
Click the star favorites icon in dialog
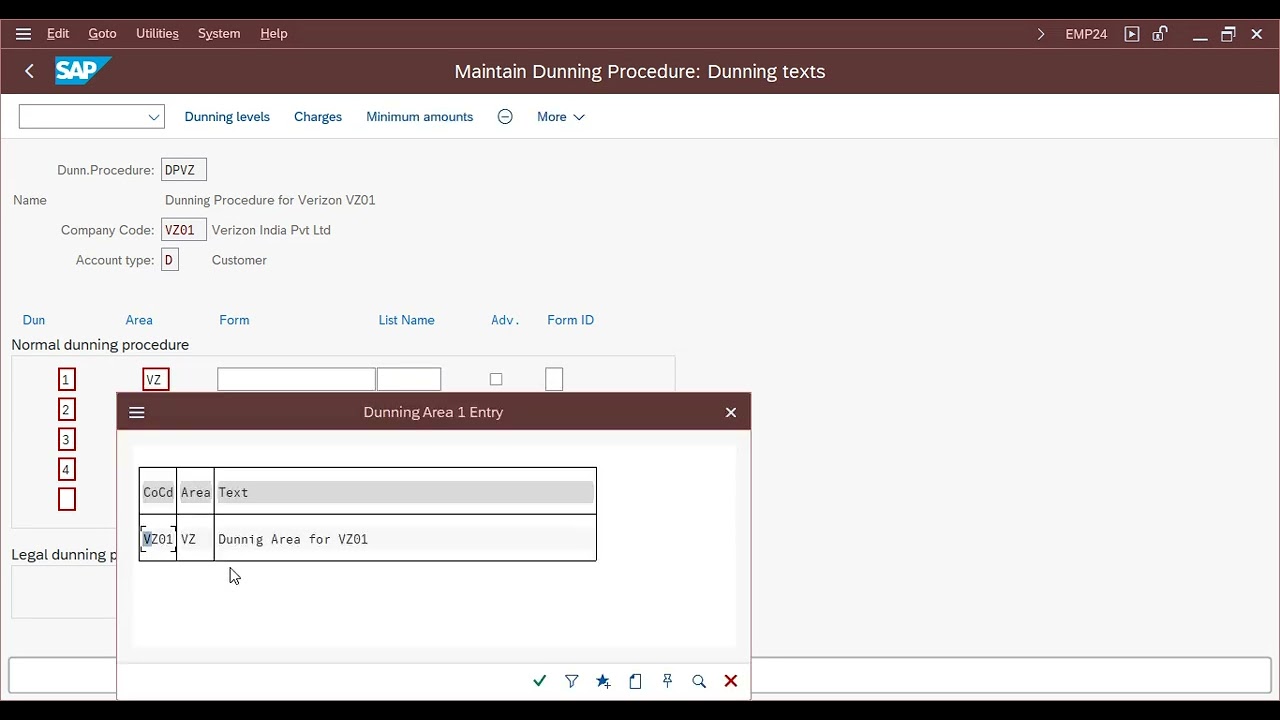click(603, 681)
